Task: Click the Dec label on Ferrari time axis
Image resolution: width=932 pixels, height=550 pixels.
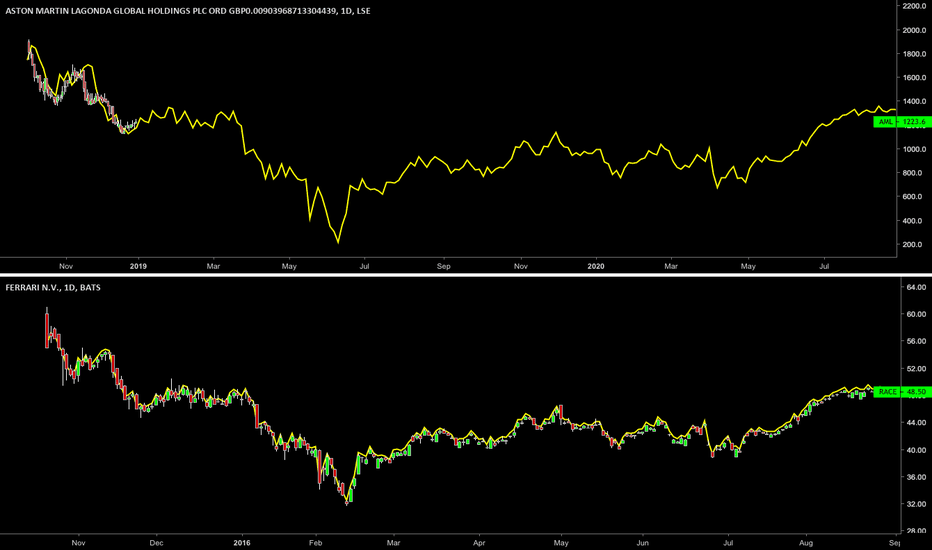Action: pos(156,543)
